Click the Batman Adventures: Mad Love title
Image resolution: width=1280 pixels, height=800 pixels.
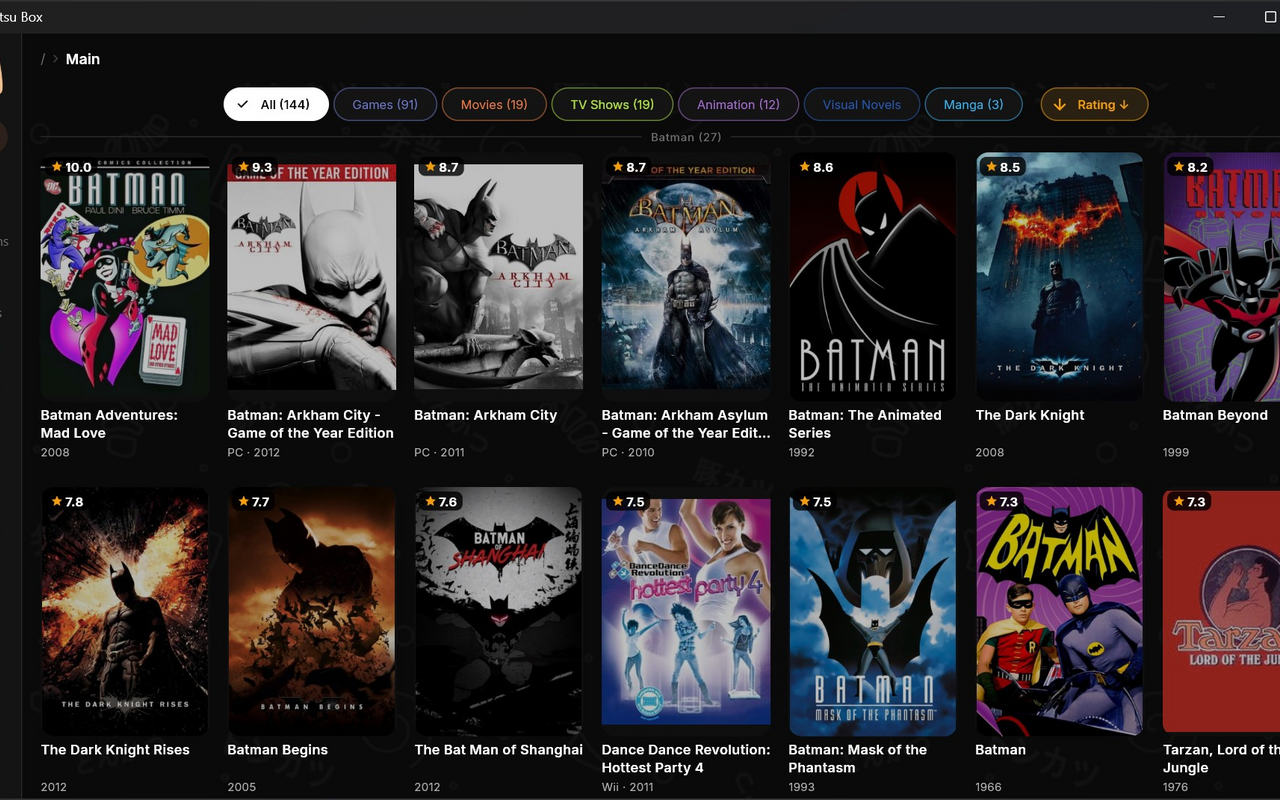point(109,424)
